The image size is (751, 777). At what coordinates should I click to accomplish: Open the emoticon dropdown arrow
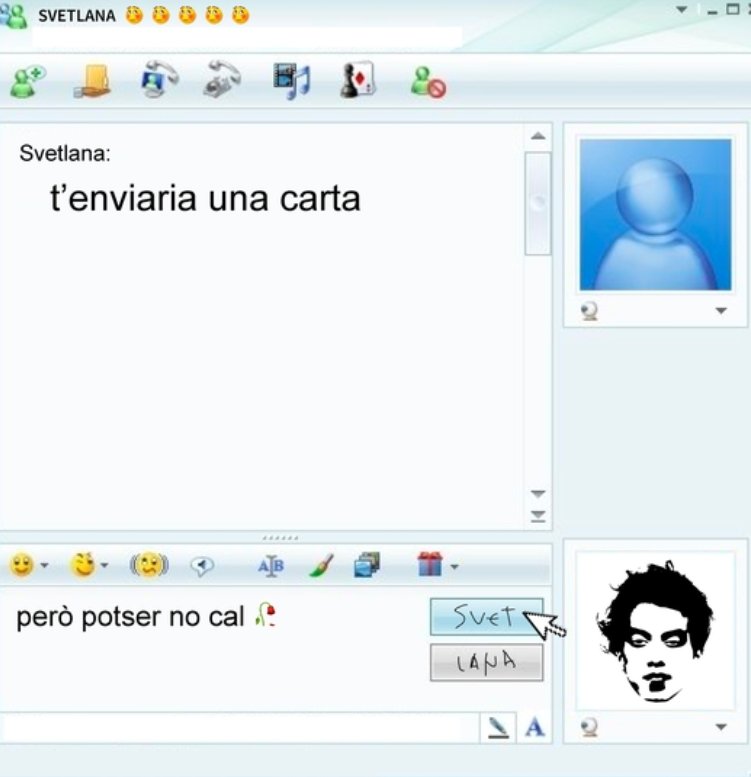tap(45, 565)
